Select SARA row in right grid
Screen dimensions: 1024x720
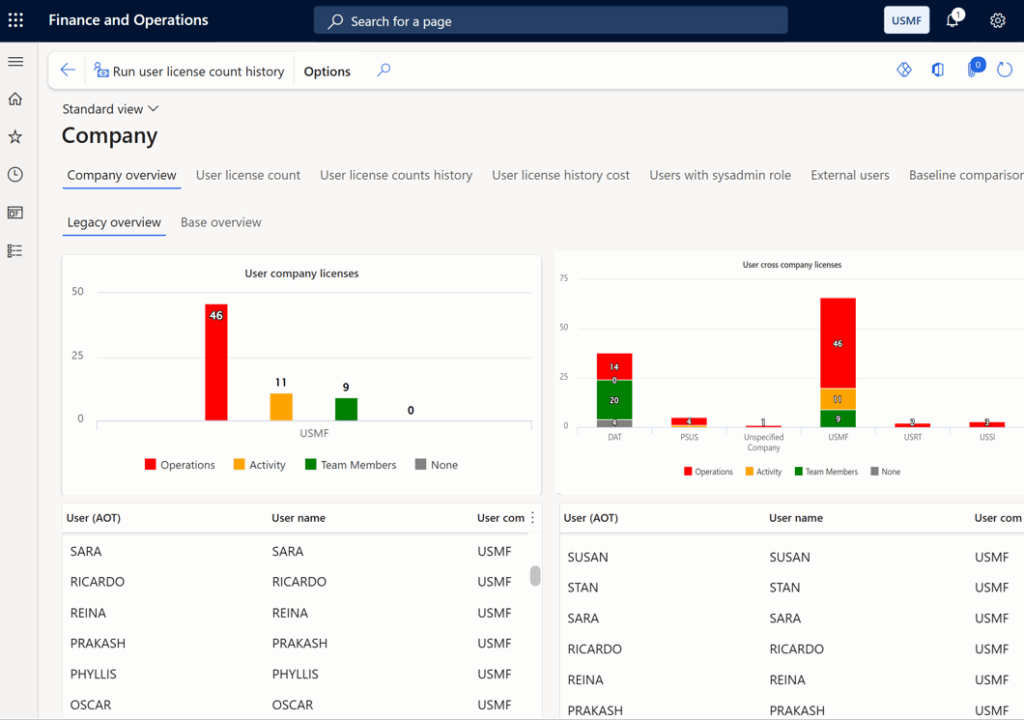[x=792, y=618]
